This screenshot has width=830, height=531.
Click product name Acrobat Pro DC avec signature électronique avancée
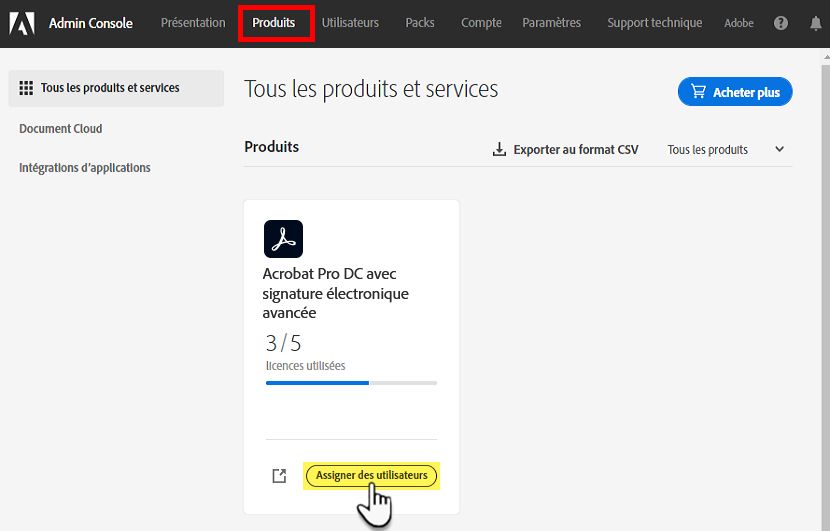point(336,293)
